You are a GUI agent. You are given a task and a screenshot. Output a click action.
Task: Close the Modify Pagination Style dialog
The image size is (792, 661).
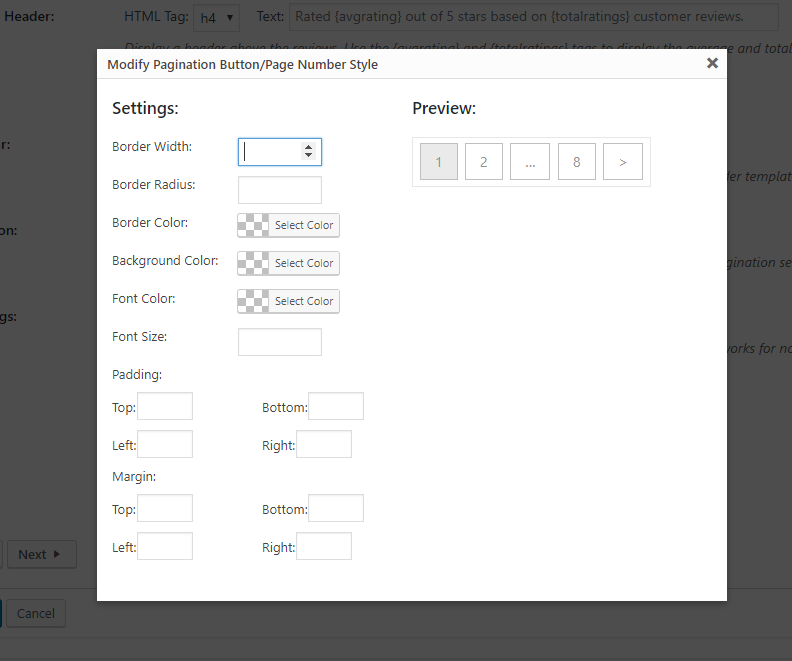point(712,63)
